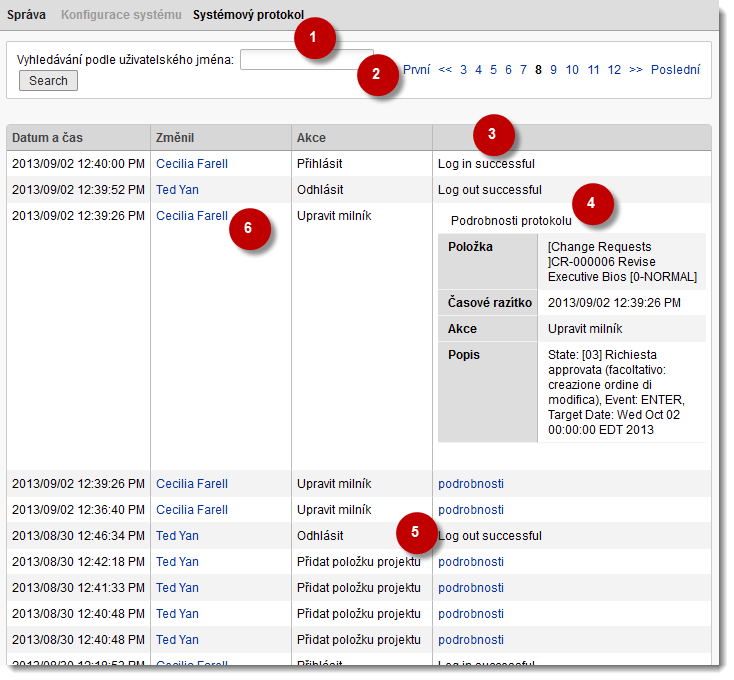
Task: Open the Správa menu
Action: [26, 15]
